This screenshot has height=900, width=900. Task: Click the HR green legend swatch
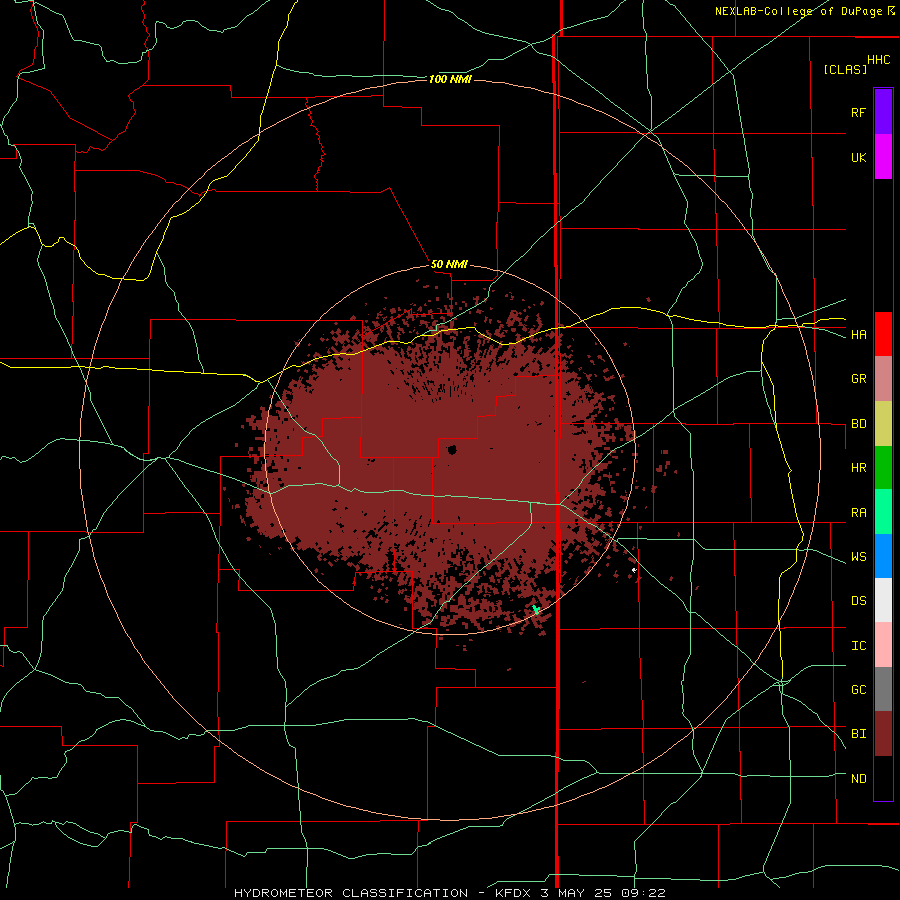pos(883,468)
